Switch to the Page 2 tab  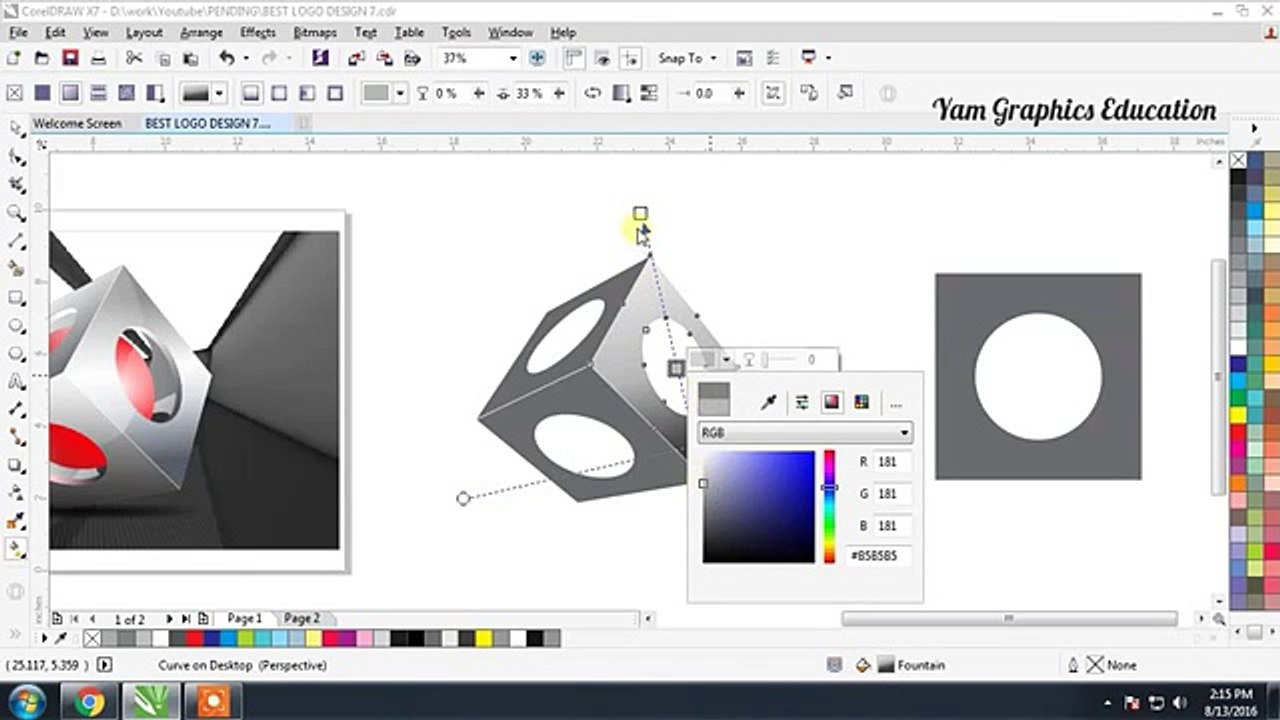click(302, 619)
